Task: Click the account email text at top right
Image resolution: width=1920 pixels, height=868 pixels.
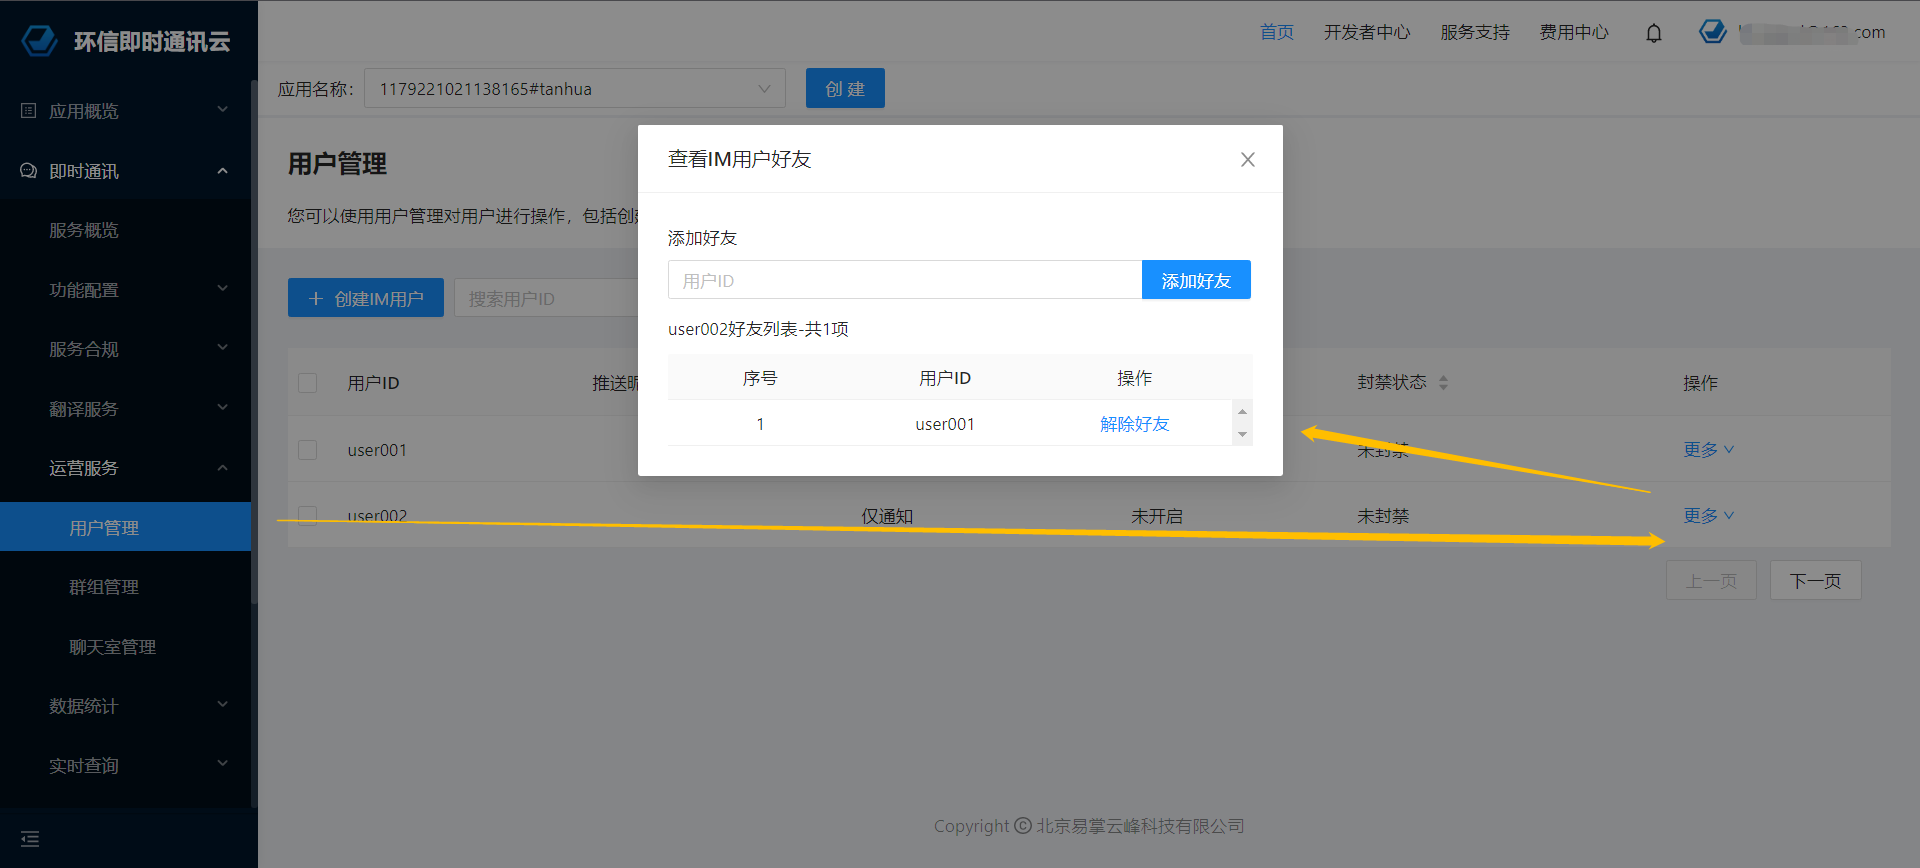Action: (1812, 33)
